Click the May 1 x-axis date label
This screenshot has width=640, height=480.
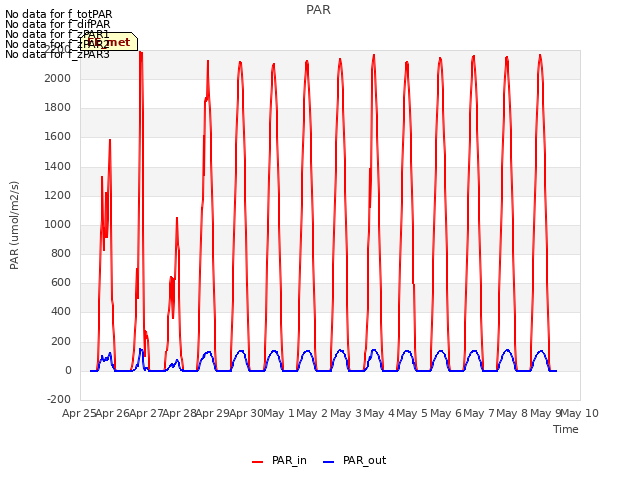[279, 413]
